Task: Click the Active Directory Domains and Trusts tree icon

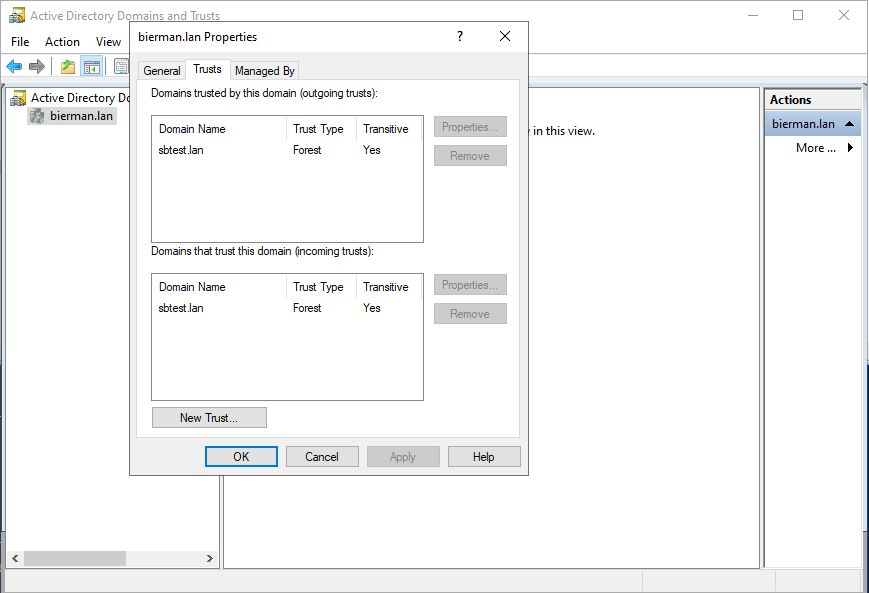Action: tap(18, 98)
